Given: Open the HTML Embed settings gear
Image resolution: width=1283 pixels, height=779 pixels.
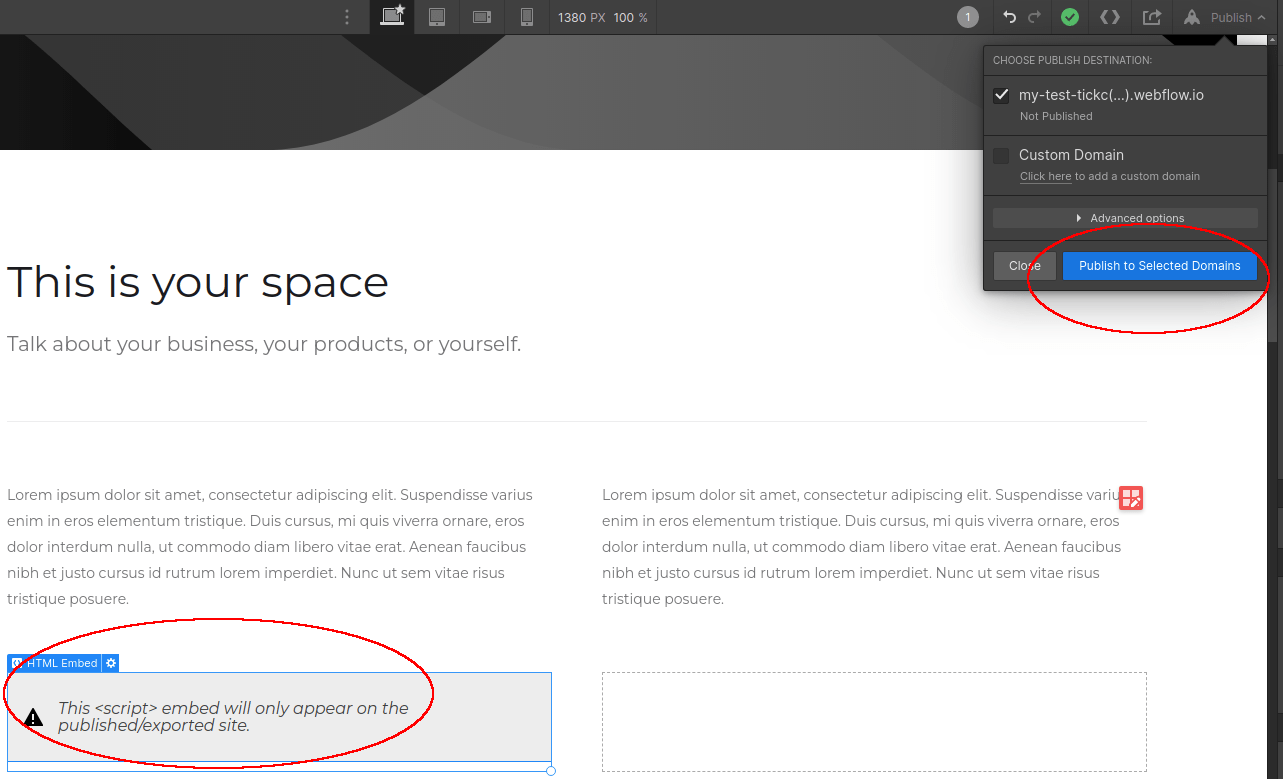Looking at the screenshot, I should tap(110, 662).
